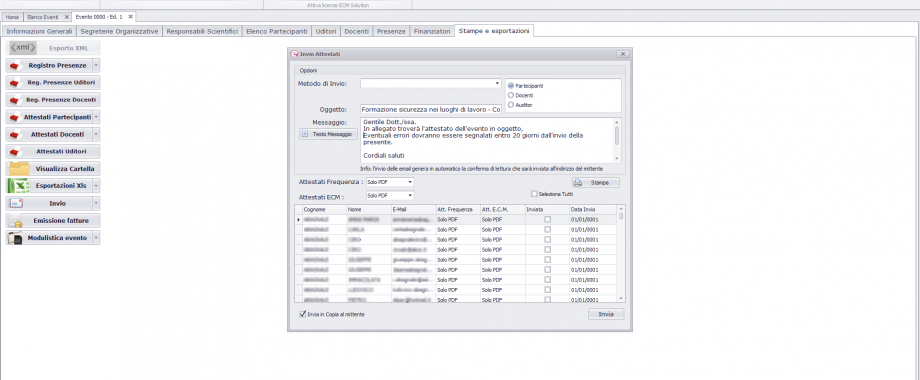This screenshot has width=920, height=380.
Task: Select the Partecipanti radio button
Action: click(x=510, y=86)
